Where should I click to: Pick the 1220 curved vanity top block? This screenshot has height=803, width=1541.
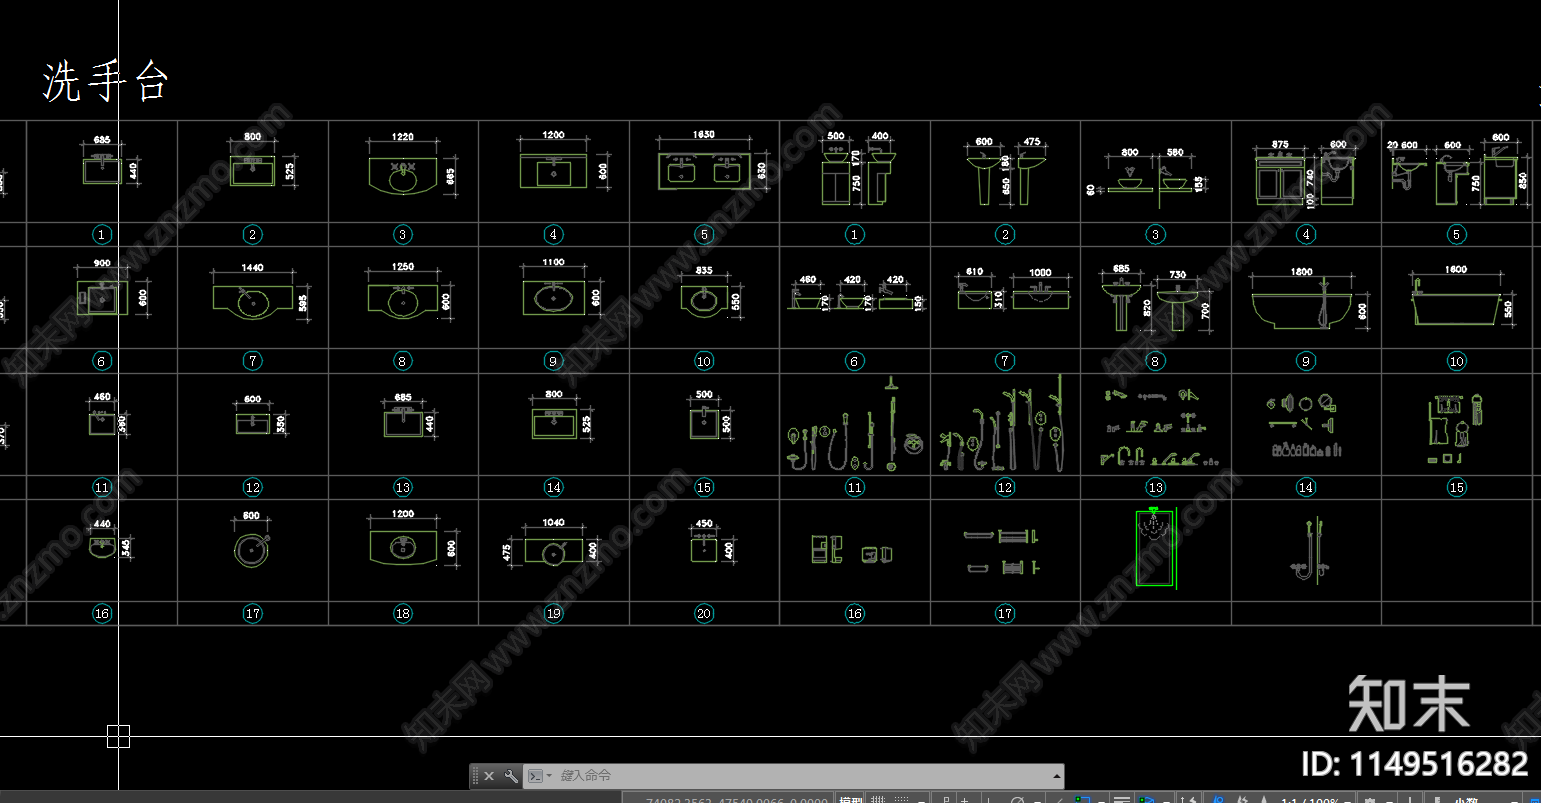click(404, 178)
